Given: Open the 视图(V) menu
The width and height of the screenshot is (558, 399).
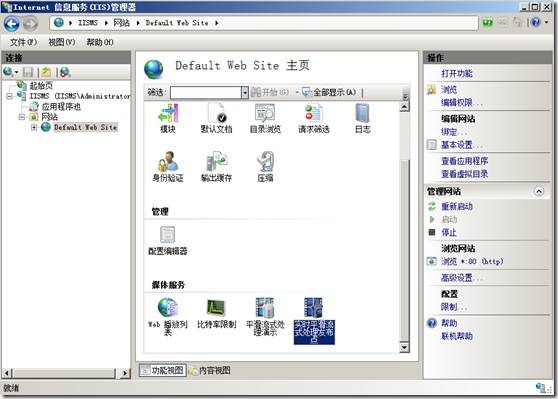Looking at the screenshot, I should (62, 42).
